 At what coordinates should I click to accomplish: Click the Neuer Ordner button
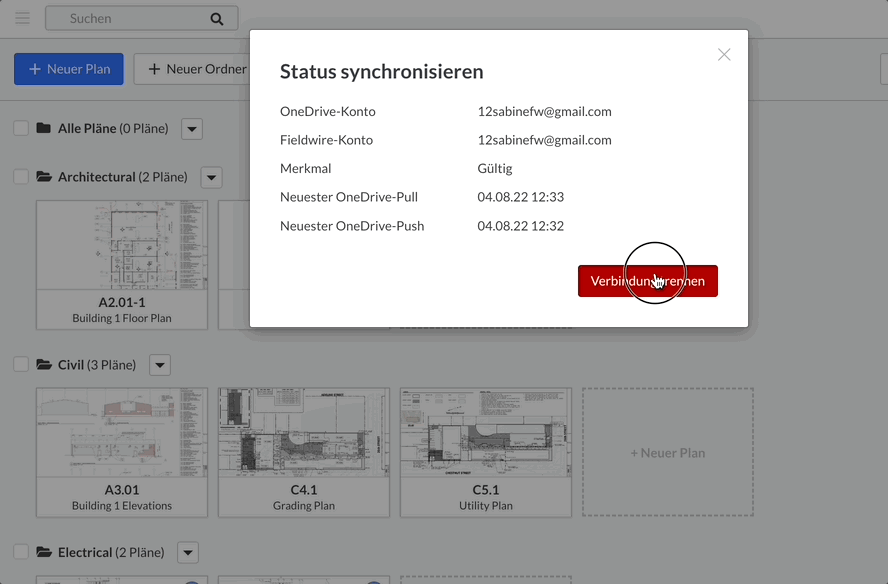click(x=192, y=69)
